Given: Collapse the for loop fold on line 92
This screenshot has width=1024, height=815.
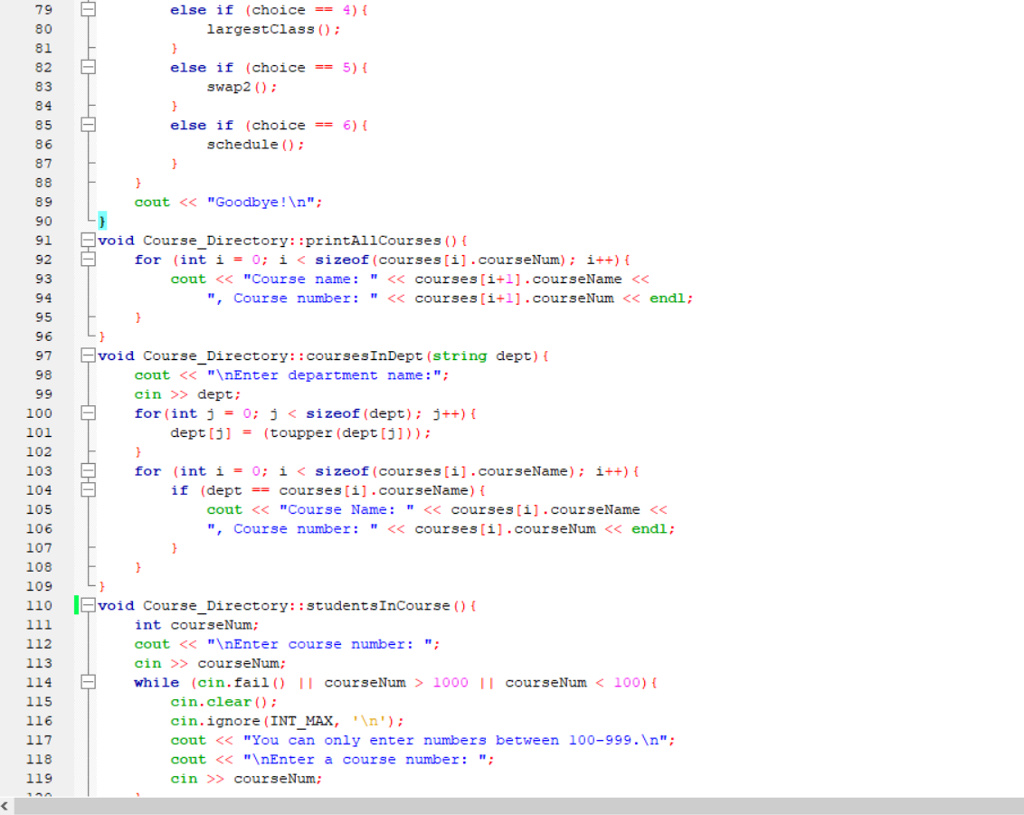Looking at the screenshot, I should point(88,259).
